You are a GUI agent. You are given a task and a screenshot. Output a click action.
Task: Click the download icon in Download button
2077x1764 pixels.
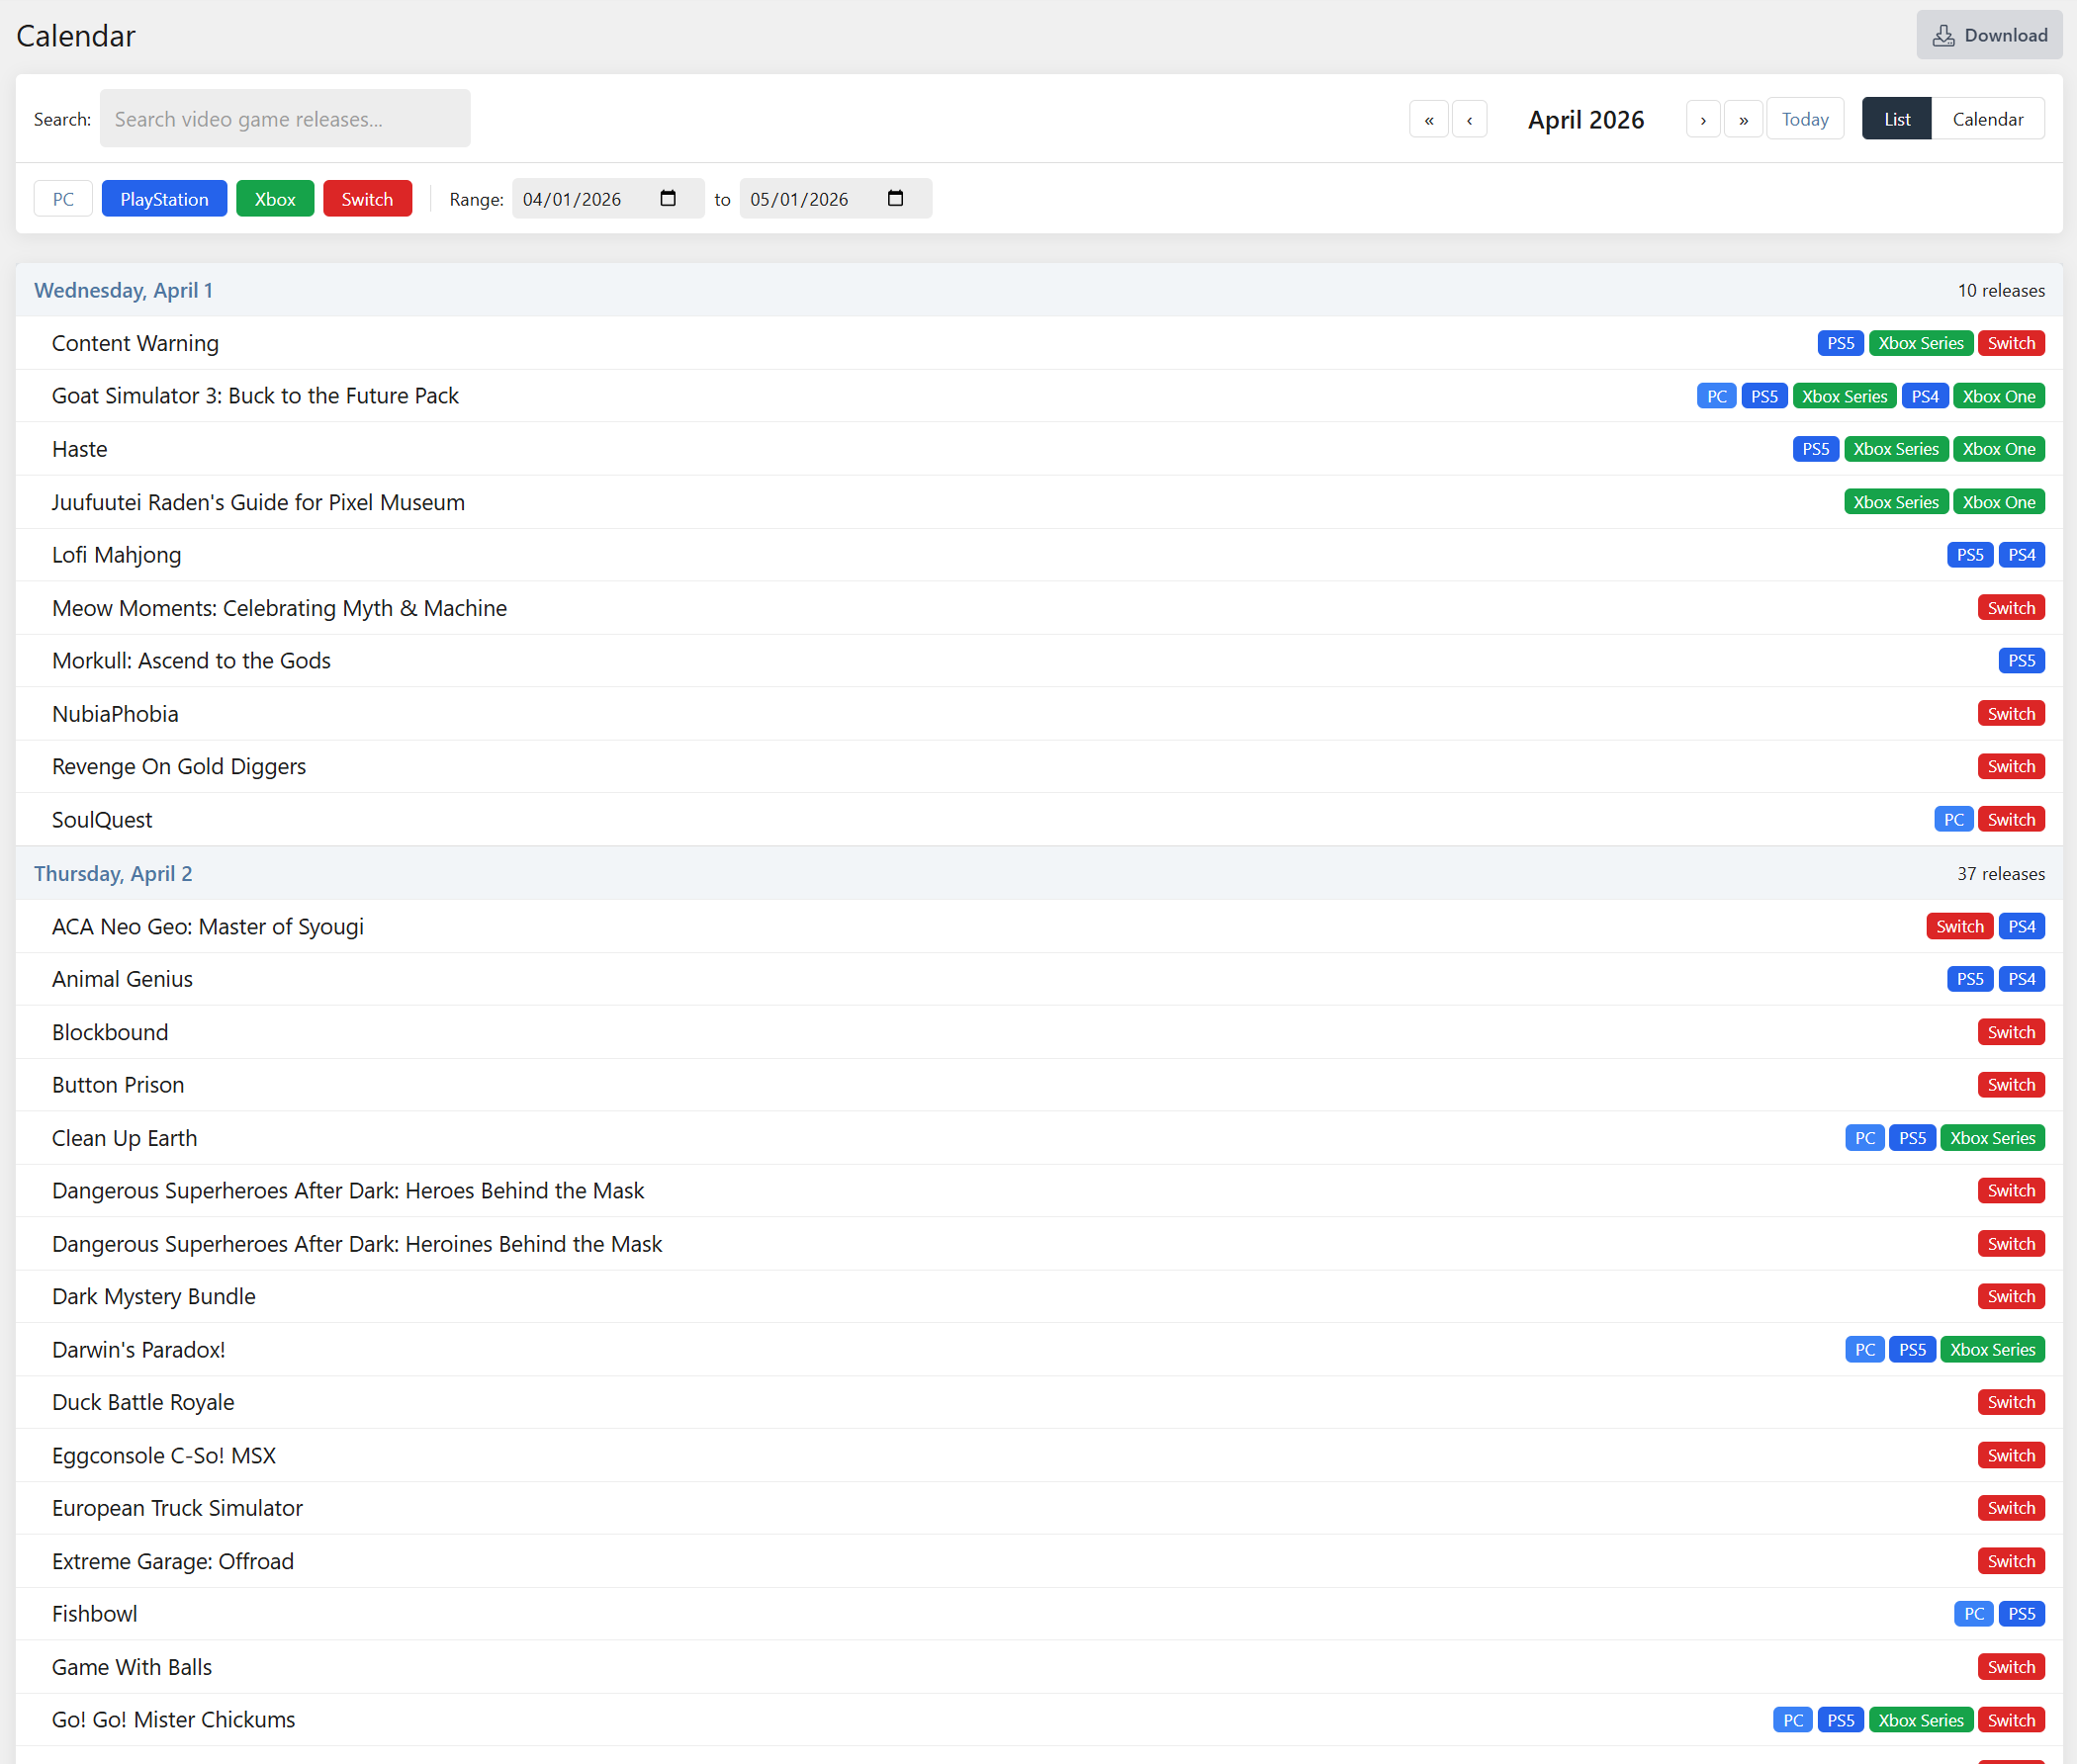coord(1942,36)
